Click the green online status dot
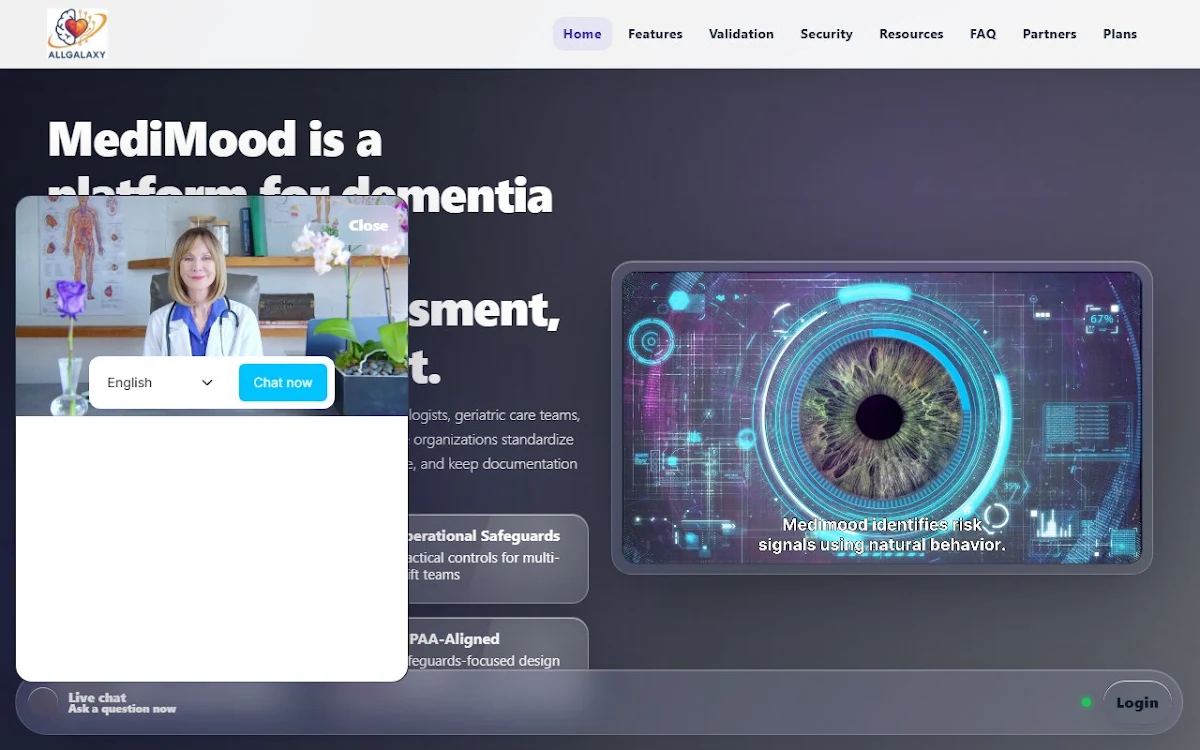The width and height of the screenshot is (1200, 750). 1086,703
